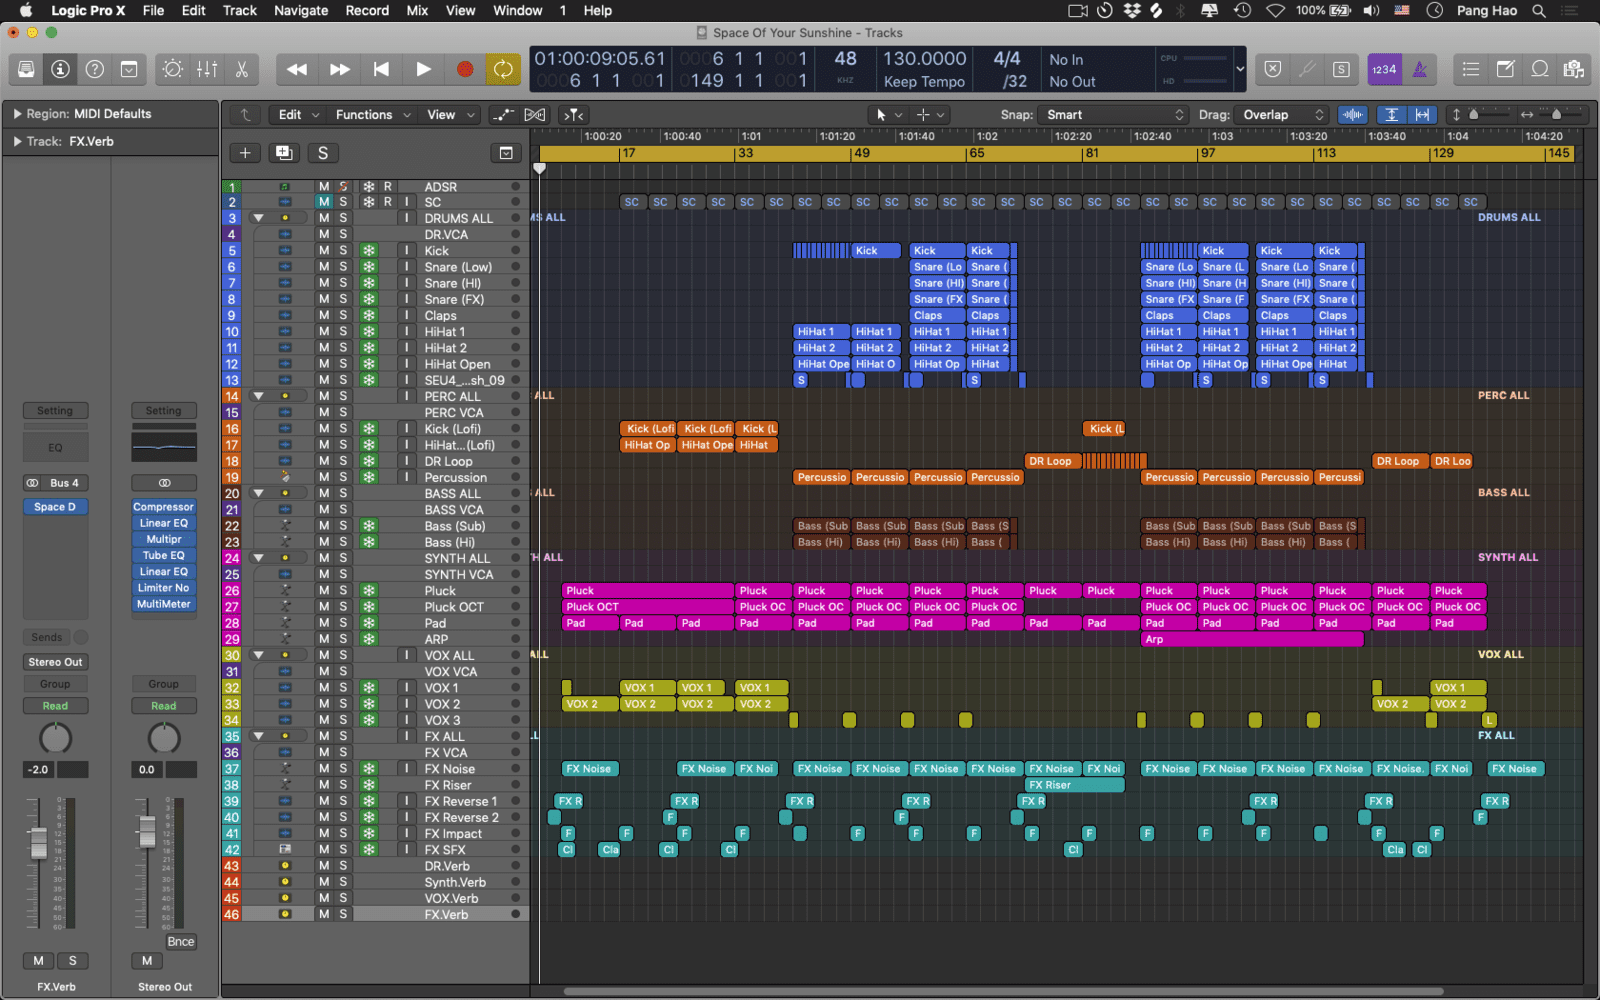Open the Tuner icon
This screenshot has width=1600, height=1000.
tap(1307, 69)
